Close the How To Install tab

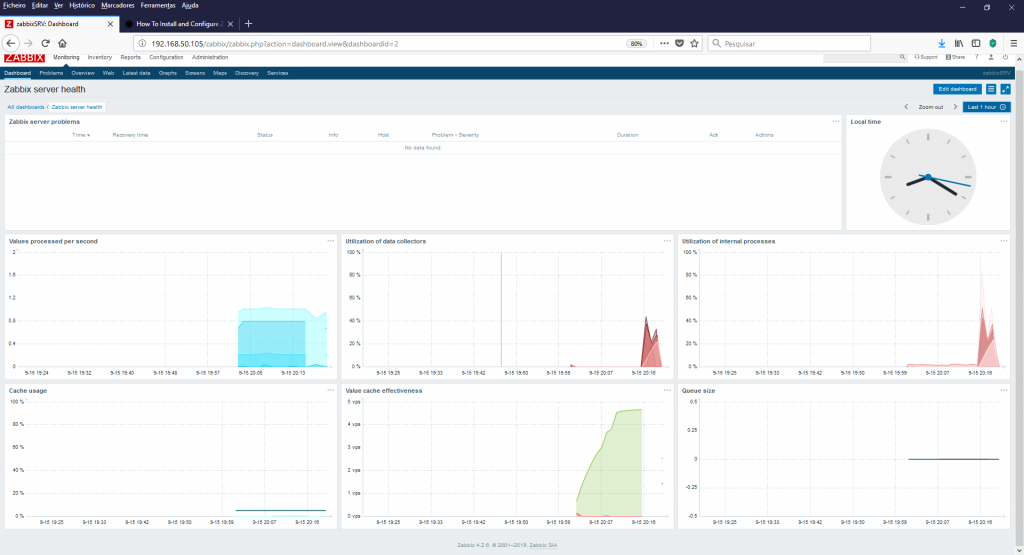[x=231, y=24]
